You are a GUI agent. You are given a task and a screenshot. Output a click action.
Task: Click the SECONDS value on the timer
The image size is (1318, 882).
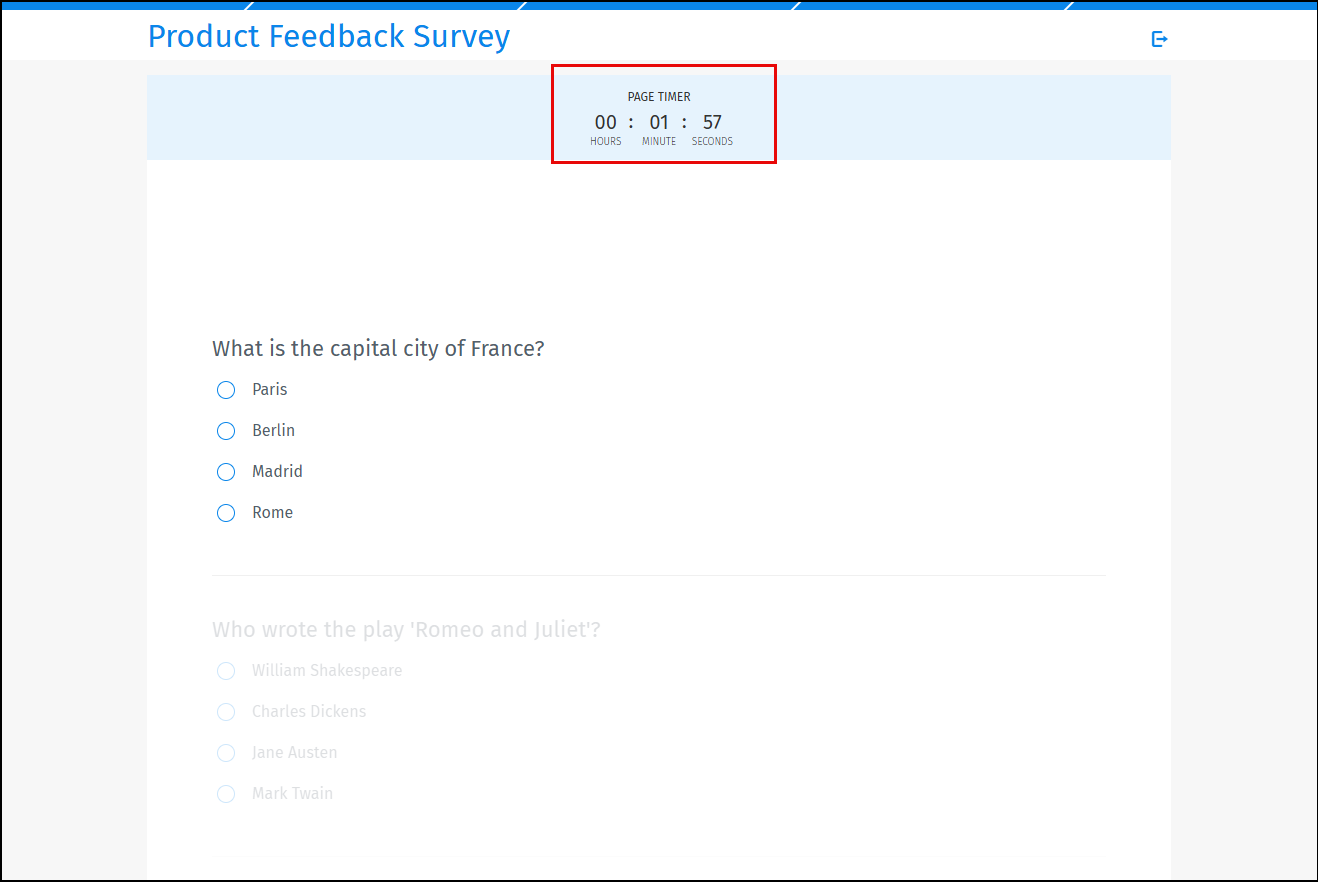click(711, 121)
